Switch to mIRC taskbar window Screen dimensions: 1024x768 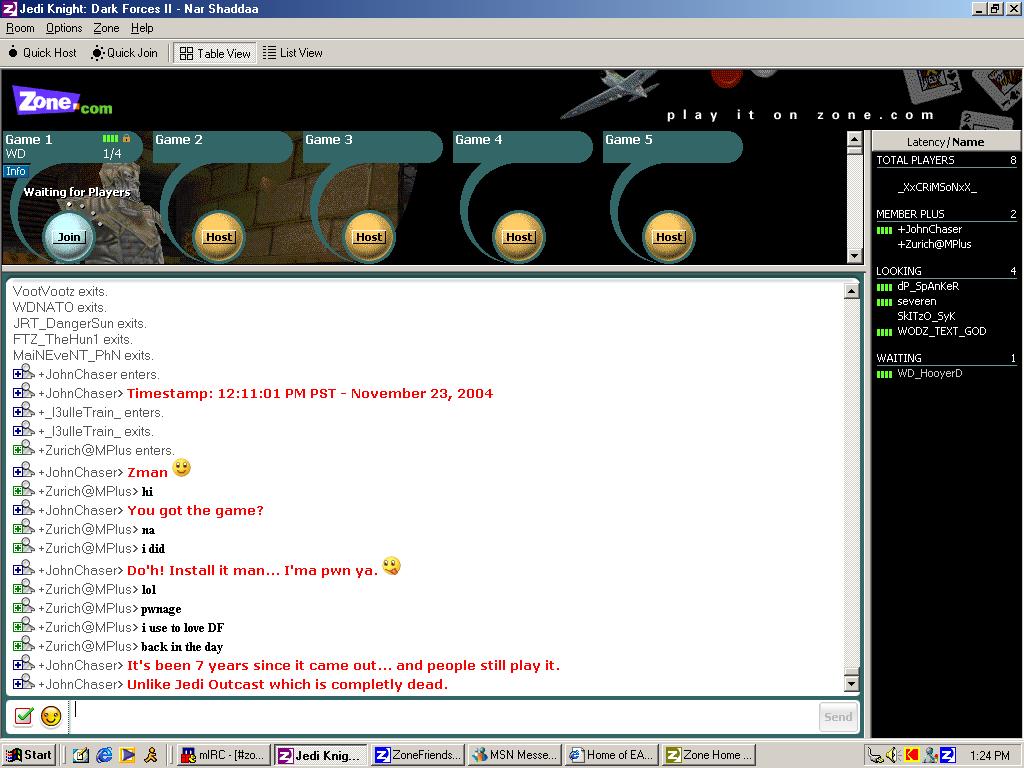pos(222,755)
